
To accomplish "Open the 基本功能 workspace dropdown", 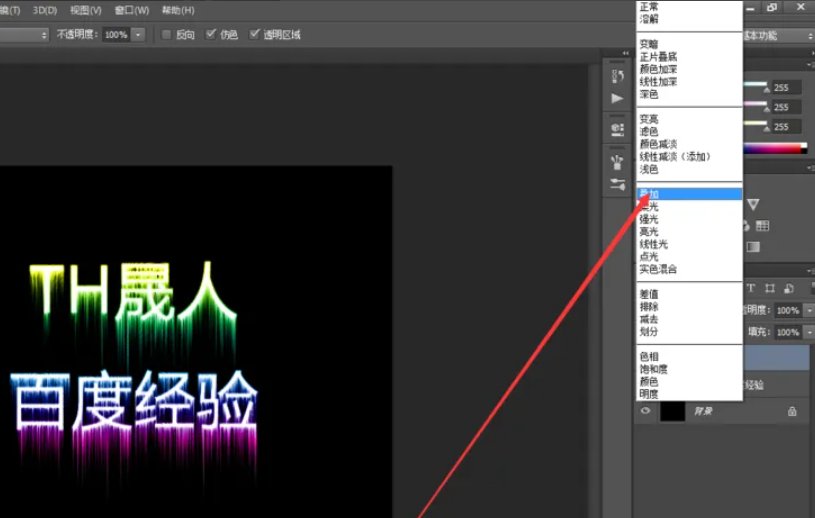I will (x=778, y=35).
